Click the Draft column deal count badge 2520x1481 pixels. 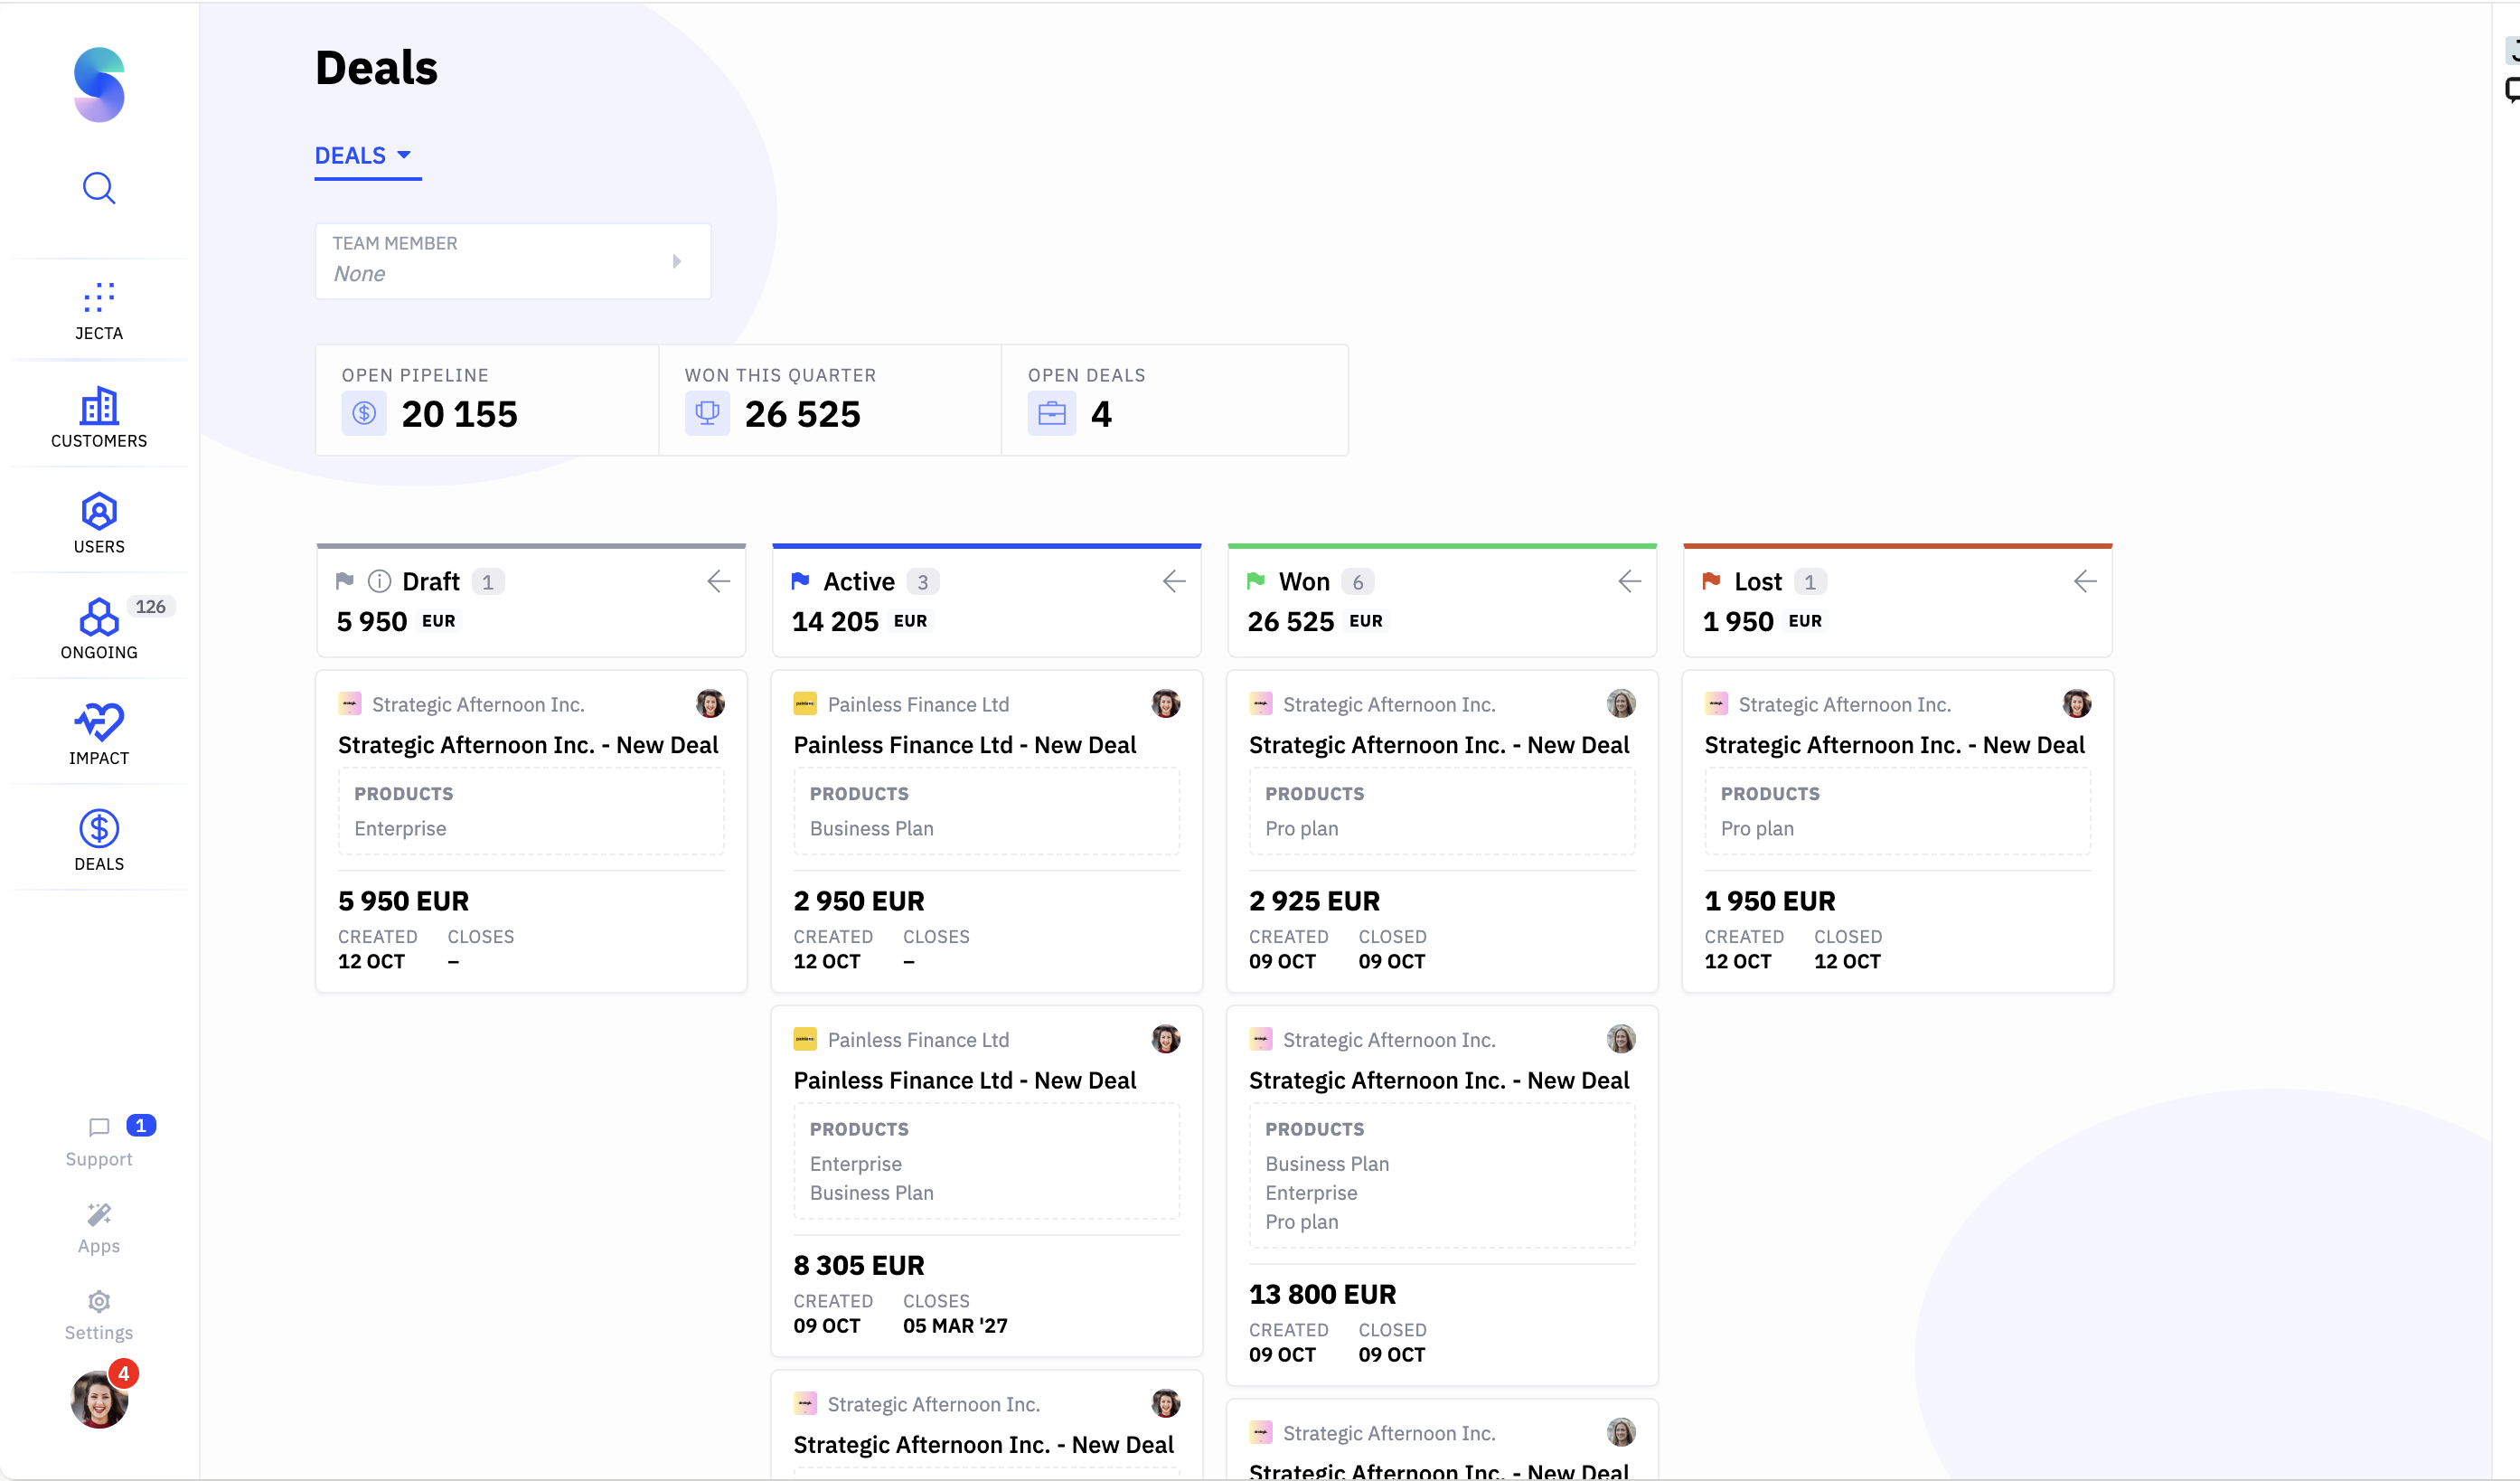488,582
